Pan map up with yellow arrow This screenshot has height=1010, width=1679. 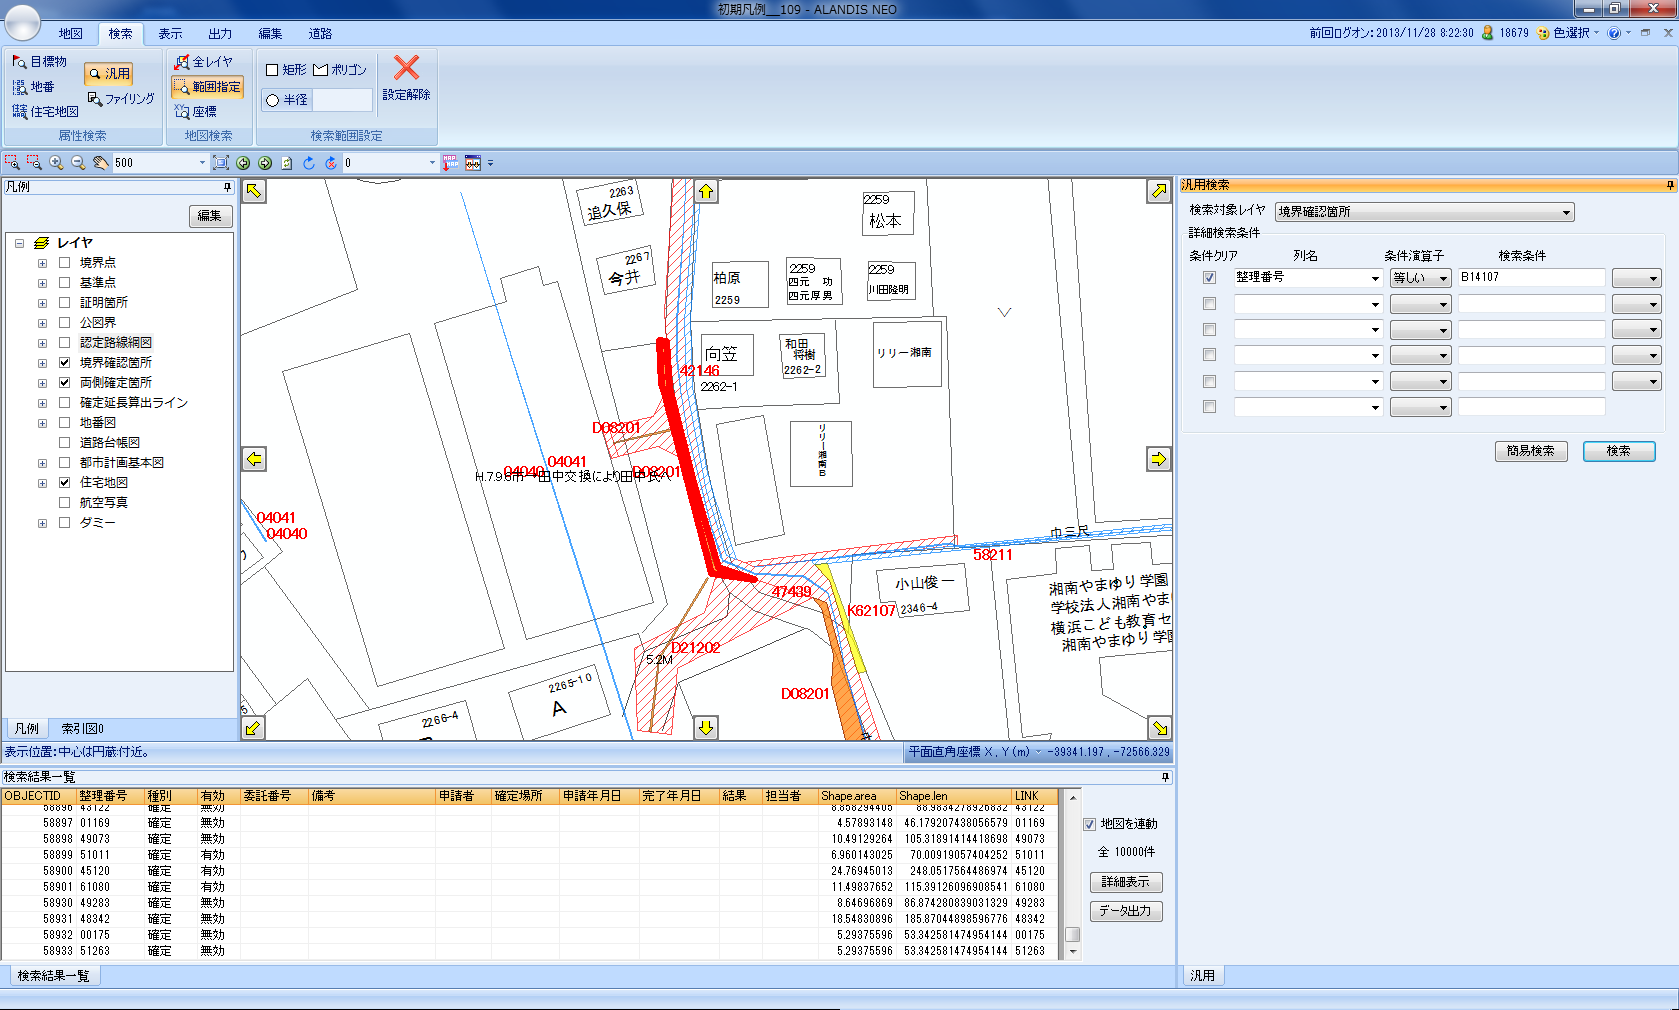coord(706,191)
